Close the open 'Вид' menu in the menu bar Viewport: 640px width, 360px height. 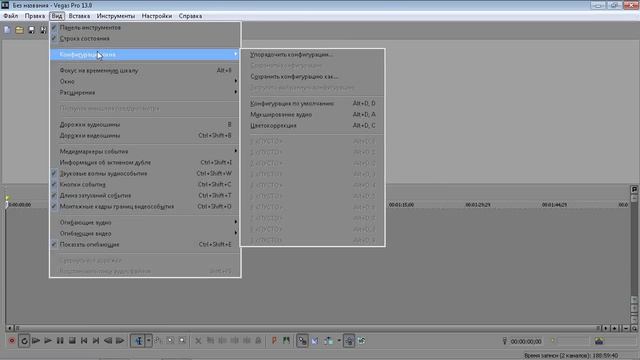click(x=57, y=16)
